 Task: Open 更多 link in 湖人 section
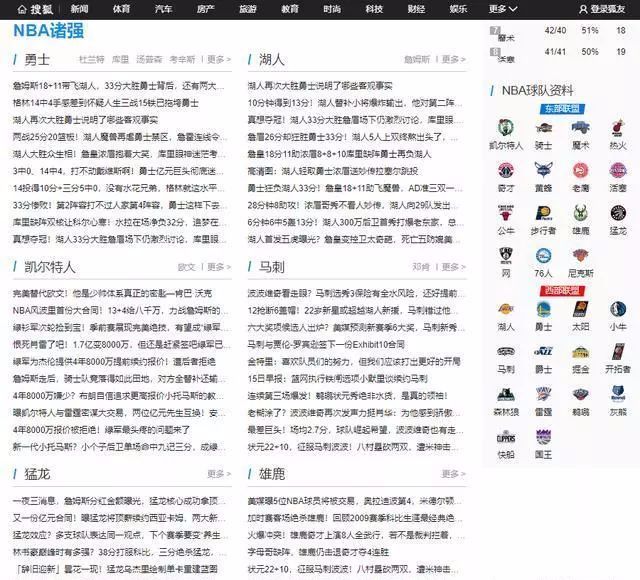453,60
